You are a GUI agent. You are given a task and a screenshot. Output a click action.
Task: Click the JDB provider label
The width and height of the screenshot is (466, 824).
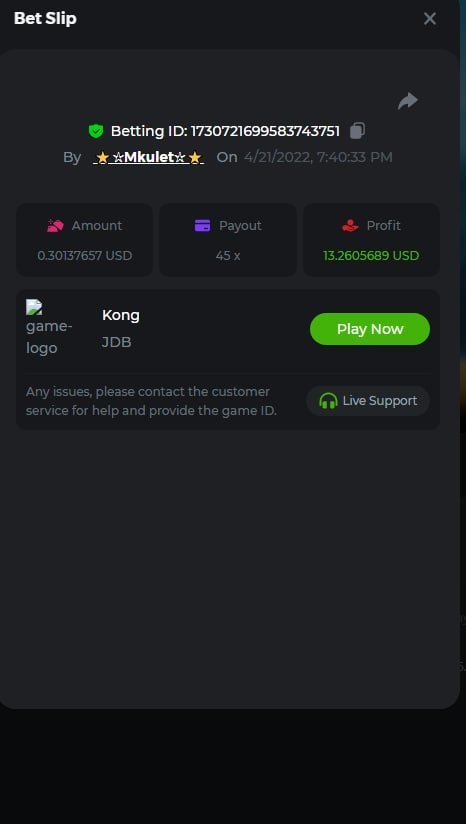(x=117, y=343)
